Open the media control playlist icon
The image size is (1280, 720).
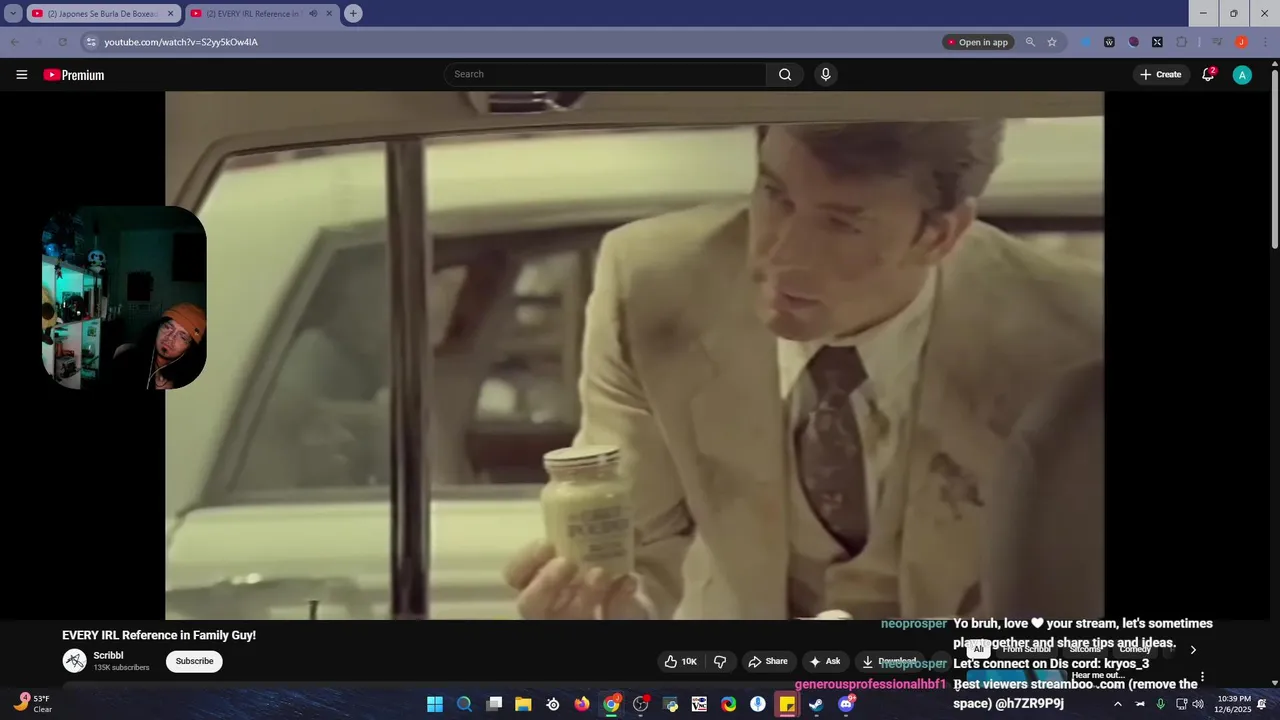coord(1217,42)
